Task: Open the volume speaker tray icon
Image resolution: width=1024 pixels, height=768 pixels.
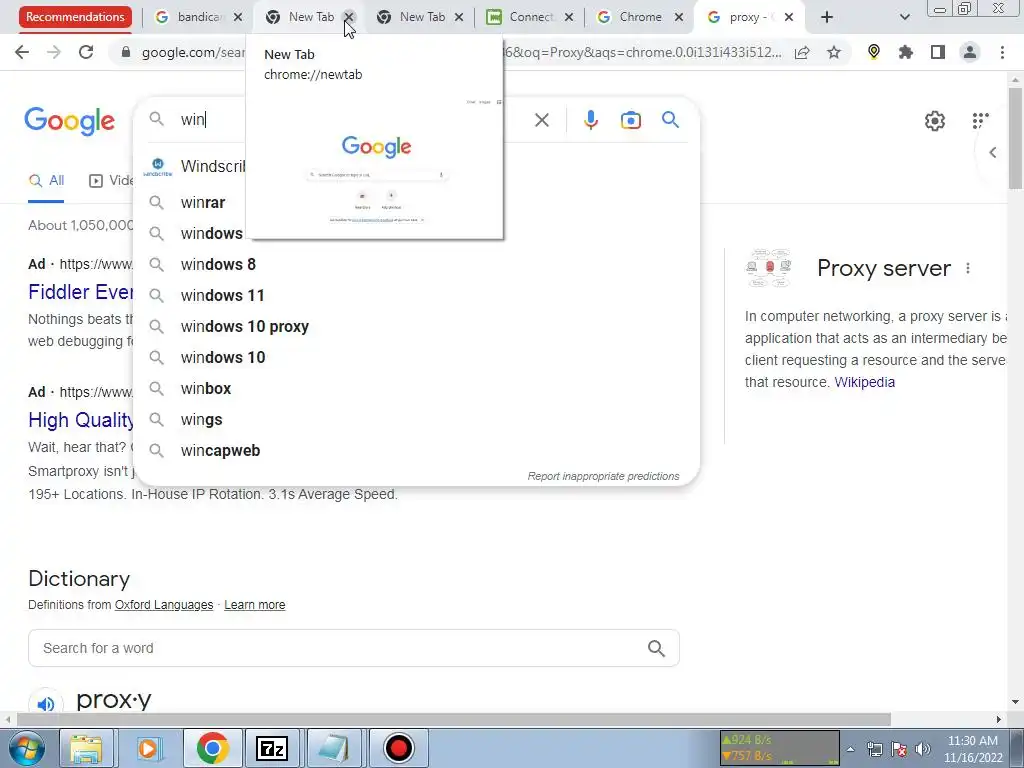Action: 923,749
